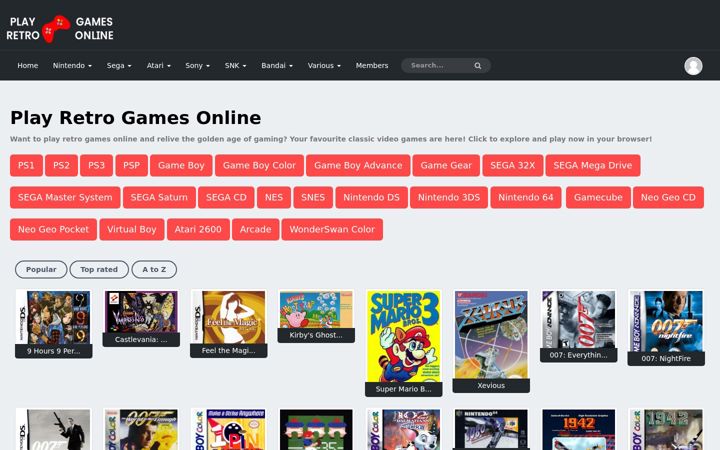
Task: Browse Nintendo DS games
Action: point(371,197)
